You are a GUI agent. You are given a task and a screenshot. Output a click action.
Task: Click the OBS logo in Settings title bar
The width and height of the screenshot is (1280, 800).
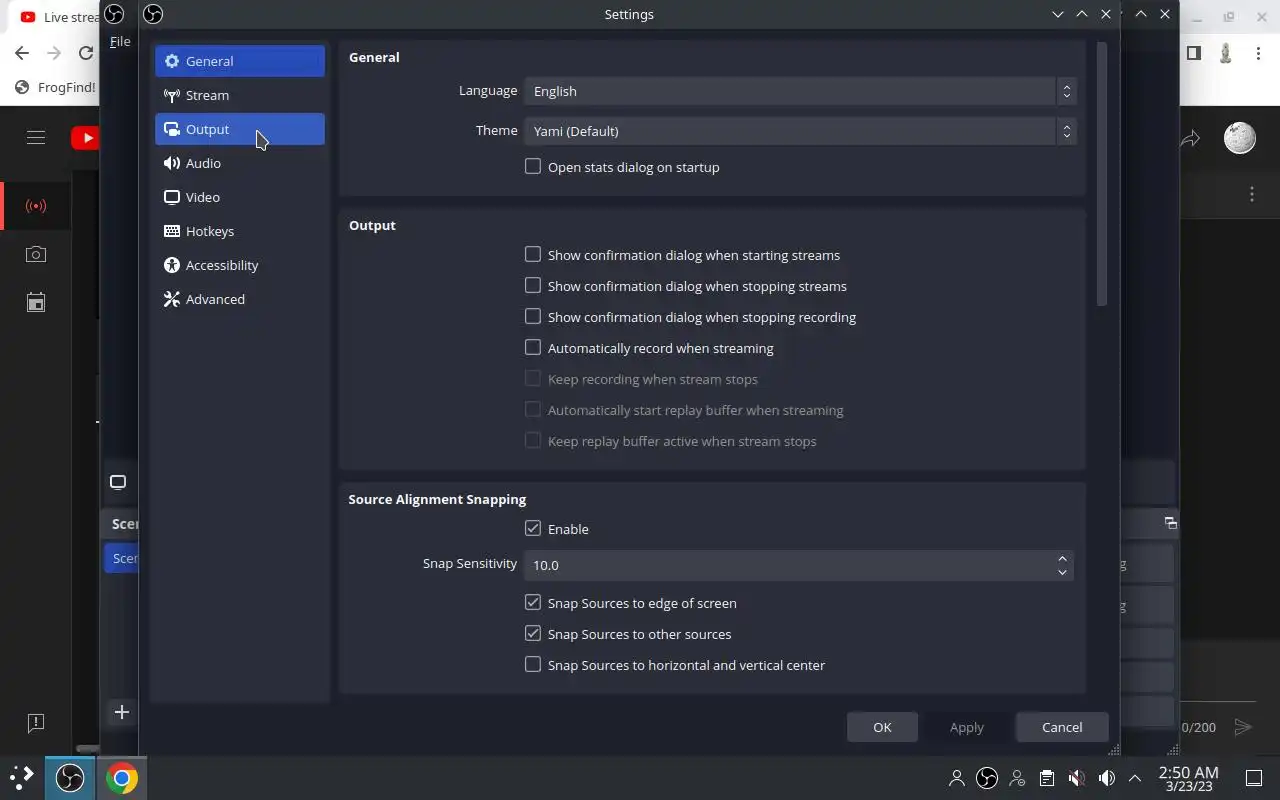coord(153,14)
